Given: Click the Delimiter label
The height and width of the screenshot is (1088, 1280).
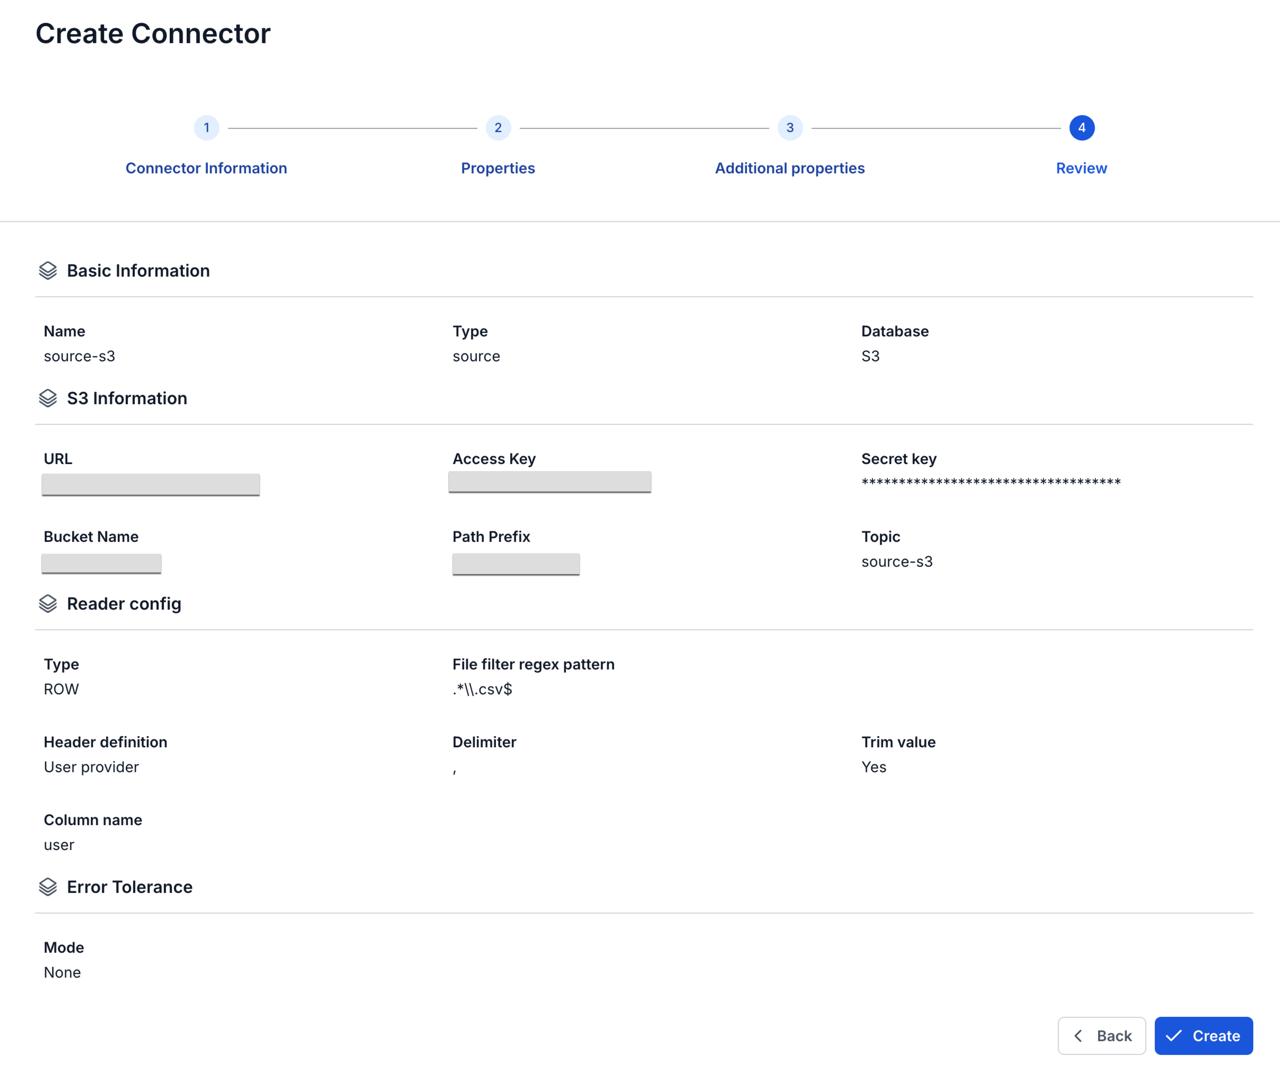Looking at the screenshot, I should pyautogui.click(x=484, y=742).
